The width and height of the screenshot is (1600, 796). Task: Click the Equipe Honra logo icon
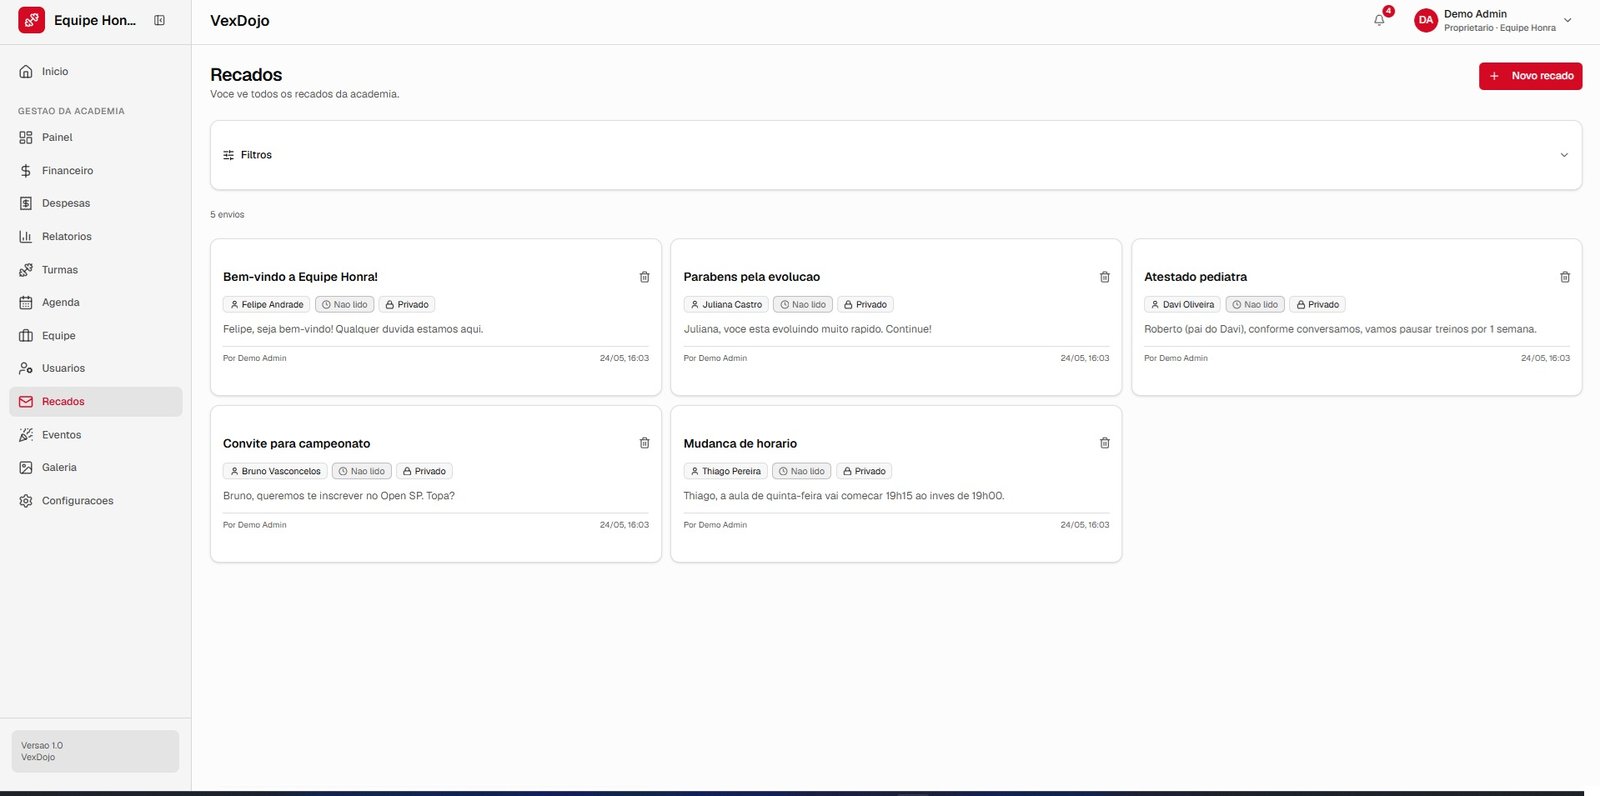31,20
